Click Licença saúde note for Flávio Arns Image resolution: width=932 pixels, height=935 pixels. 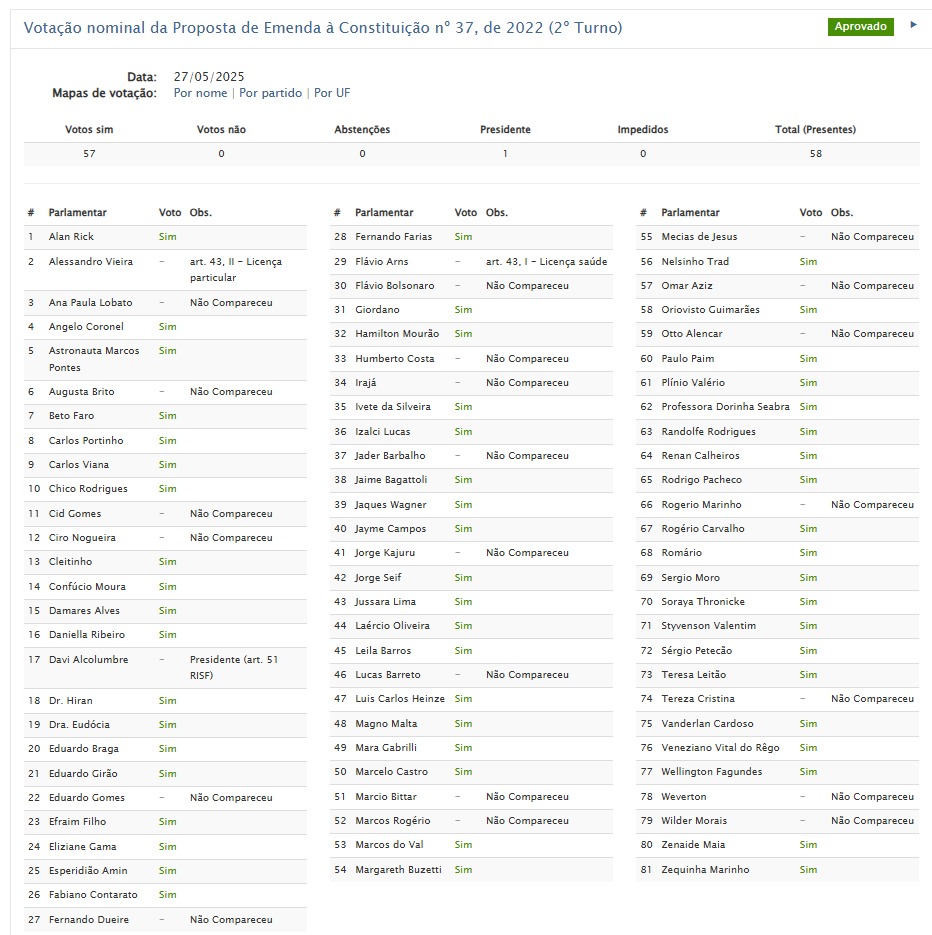[546, 262]
